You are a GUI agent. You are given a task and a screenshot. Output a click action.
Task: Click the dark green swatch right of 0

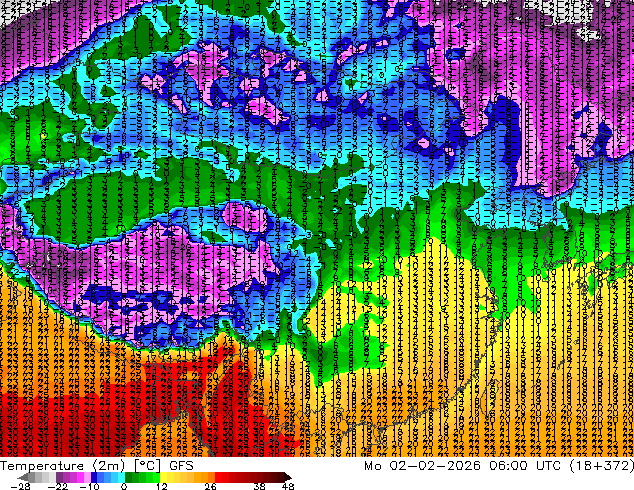pyautogui.click(x=129, y=477)
